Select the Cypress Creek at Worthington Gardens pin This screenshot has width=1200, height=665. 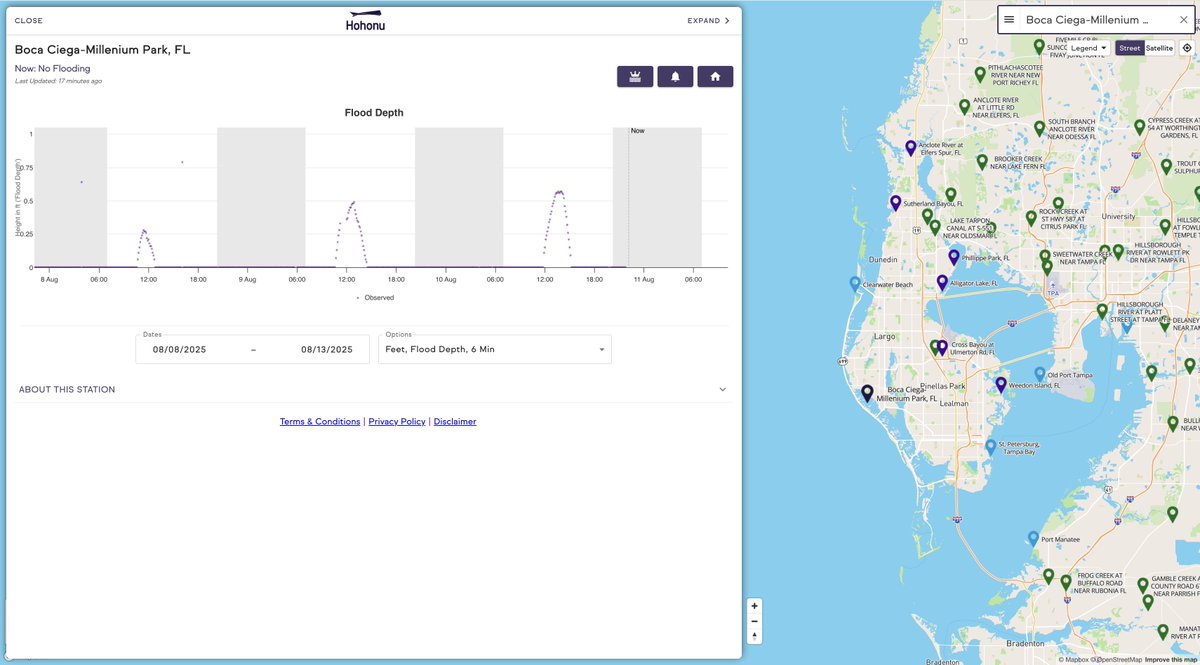[1139, 128]
